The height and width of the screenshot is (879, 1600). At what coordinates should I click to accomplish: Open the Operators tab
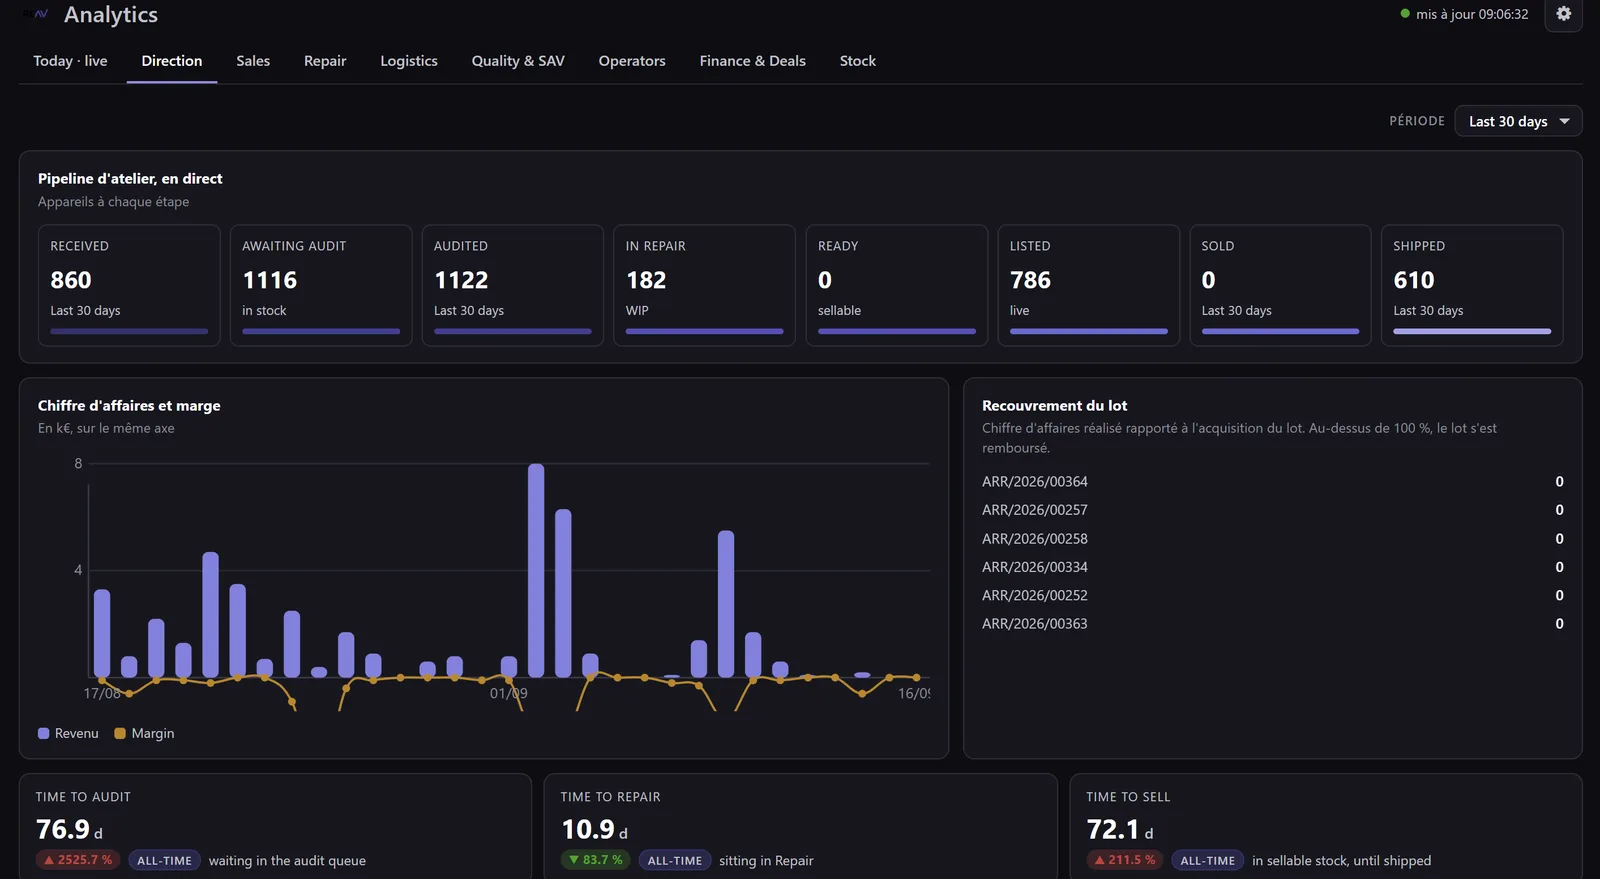coord(632,61)
